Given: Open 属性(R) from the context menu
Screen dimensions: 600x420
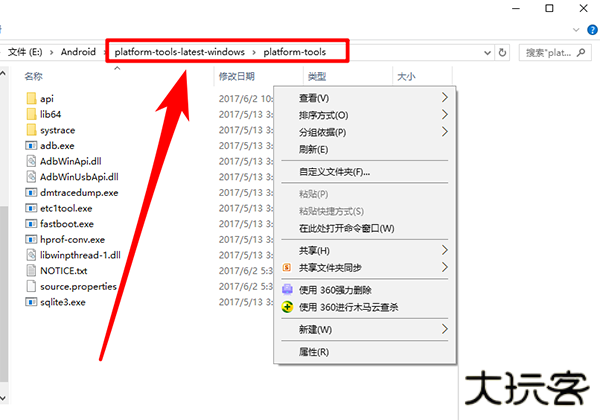Looking at the screenshot, I should click(x=314, y=352).
